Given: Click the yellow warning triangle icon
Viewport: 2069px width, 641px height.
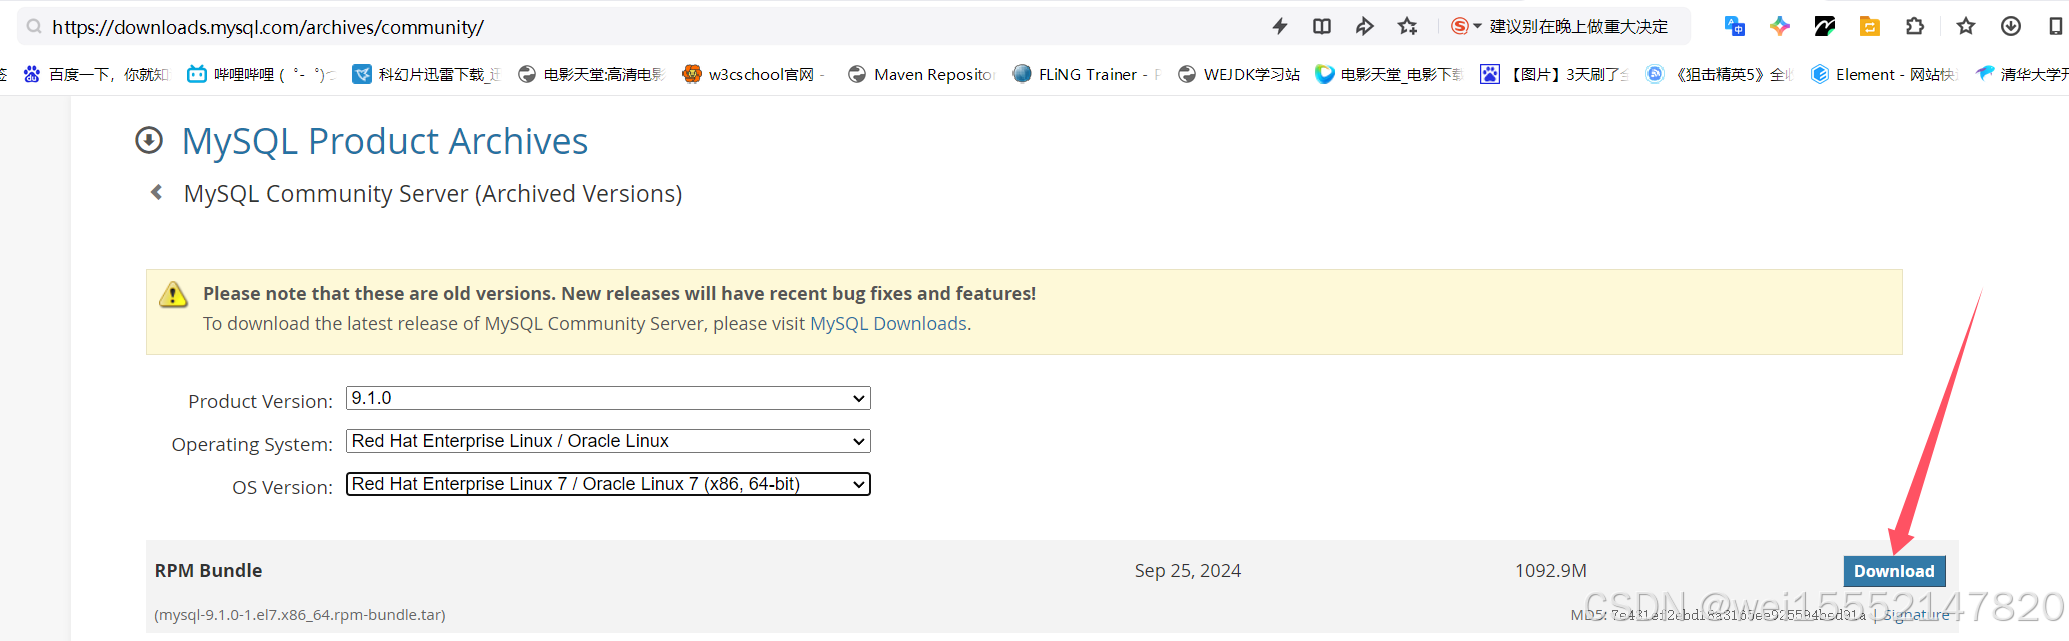Looking at the screenshot, I should (173, 294).
